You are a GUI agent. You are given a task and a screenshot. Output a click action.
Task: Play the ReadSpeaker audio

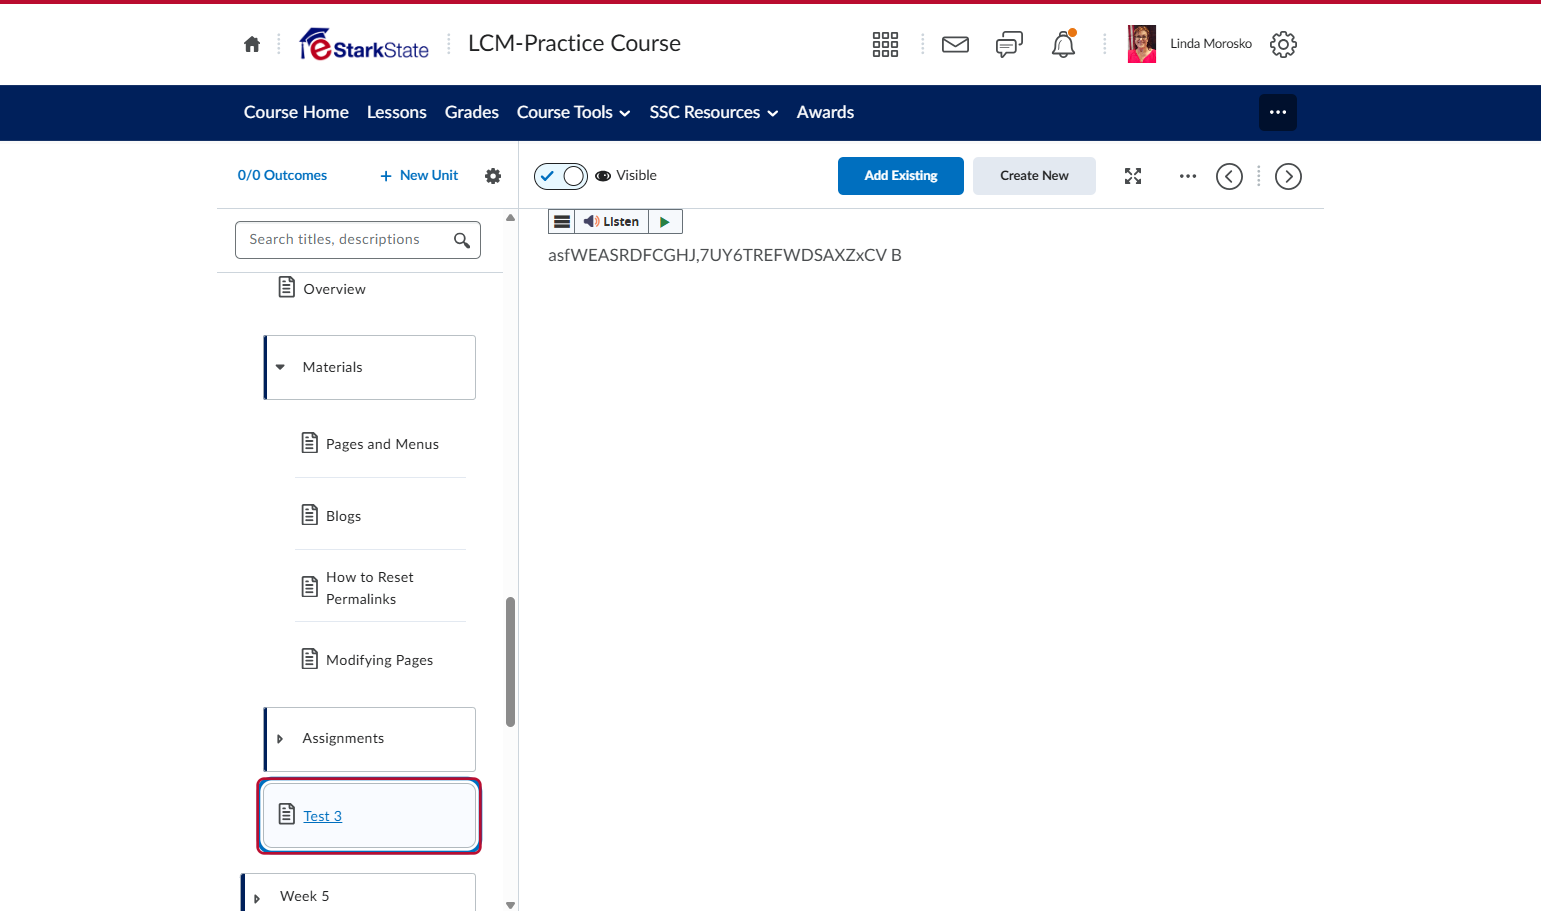coord(665,222)
